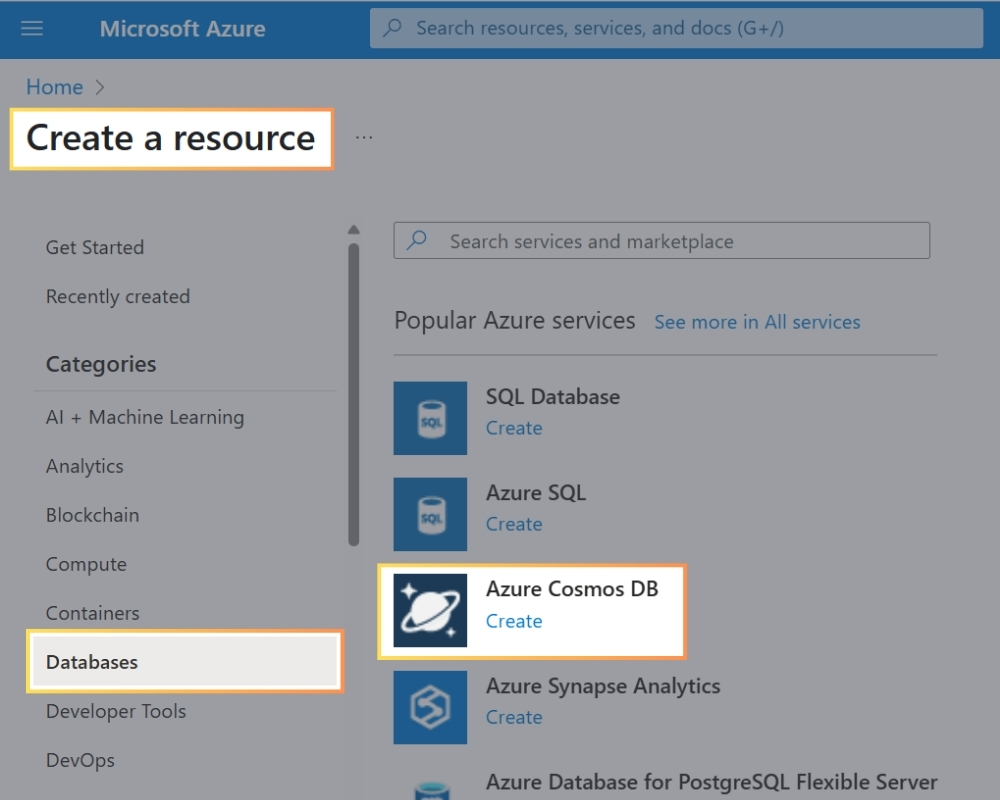Click the breadcrumb chevron after Home

[x=99, y=87]
